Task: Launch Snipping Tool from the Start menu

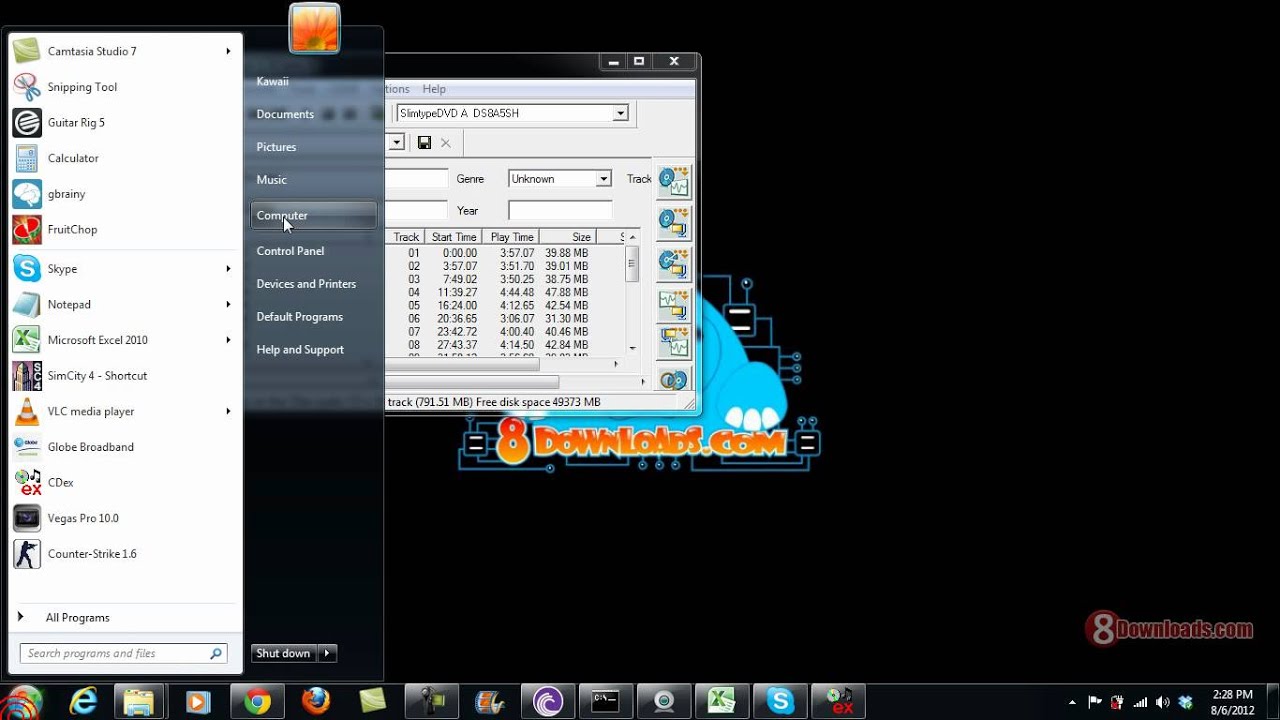Action: point(124,87)
